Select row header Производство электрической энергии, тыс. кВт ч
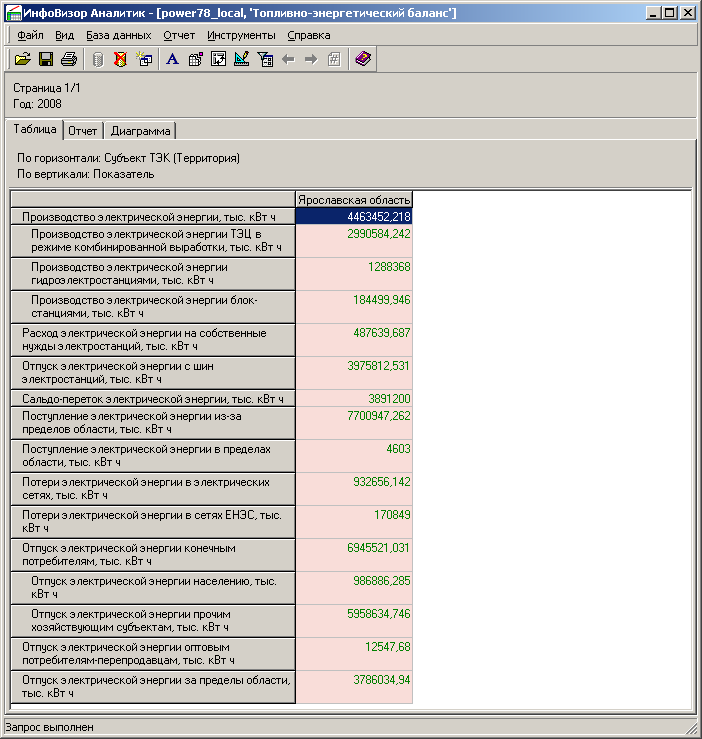The height and width of the screenshot is (739, 702). point(153,217)
